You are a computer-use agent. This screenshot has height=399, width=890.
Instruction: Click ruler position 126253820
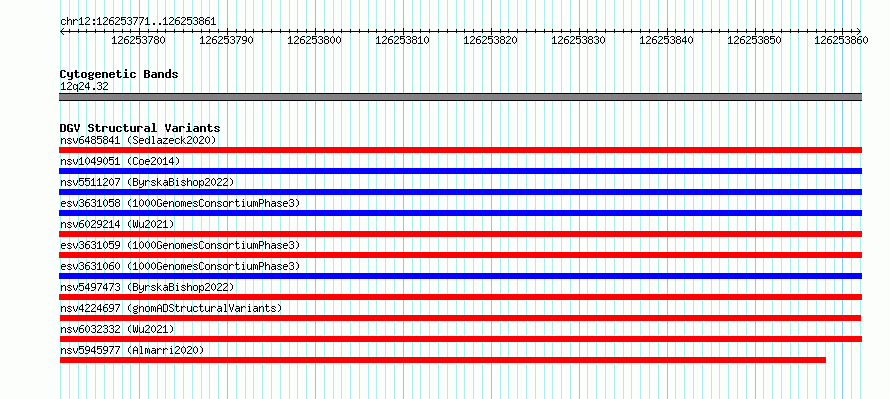pos(490,40)
